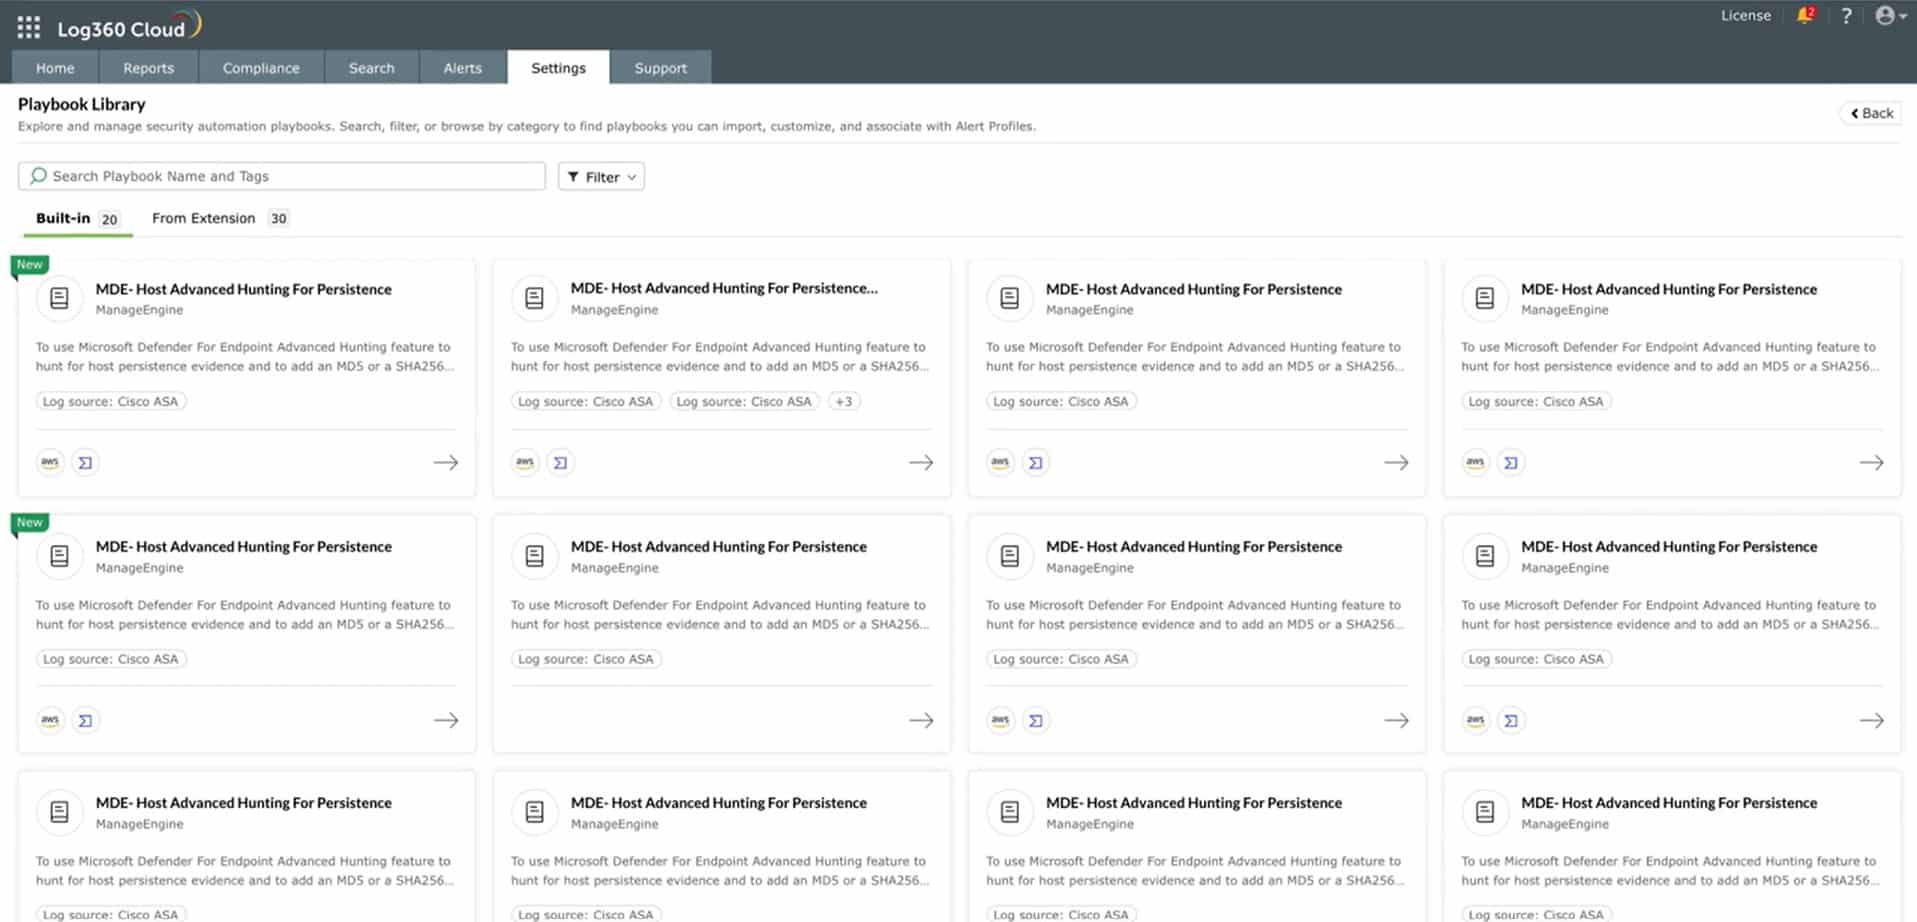Open arrow on second-row third card
The height and width of the screenshot is (922, 1917).
(1396, 720)
